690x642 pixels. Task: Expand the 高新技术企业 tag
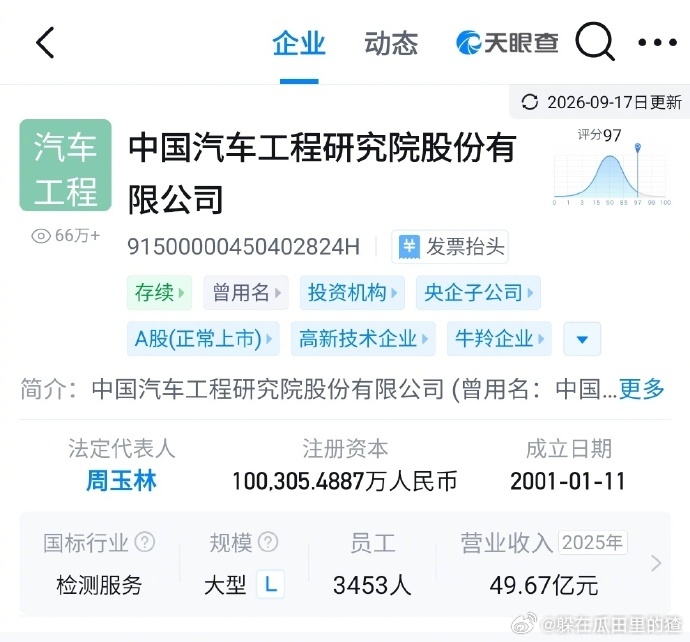point(363,339)
